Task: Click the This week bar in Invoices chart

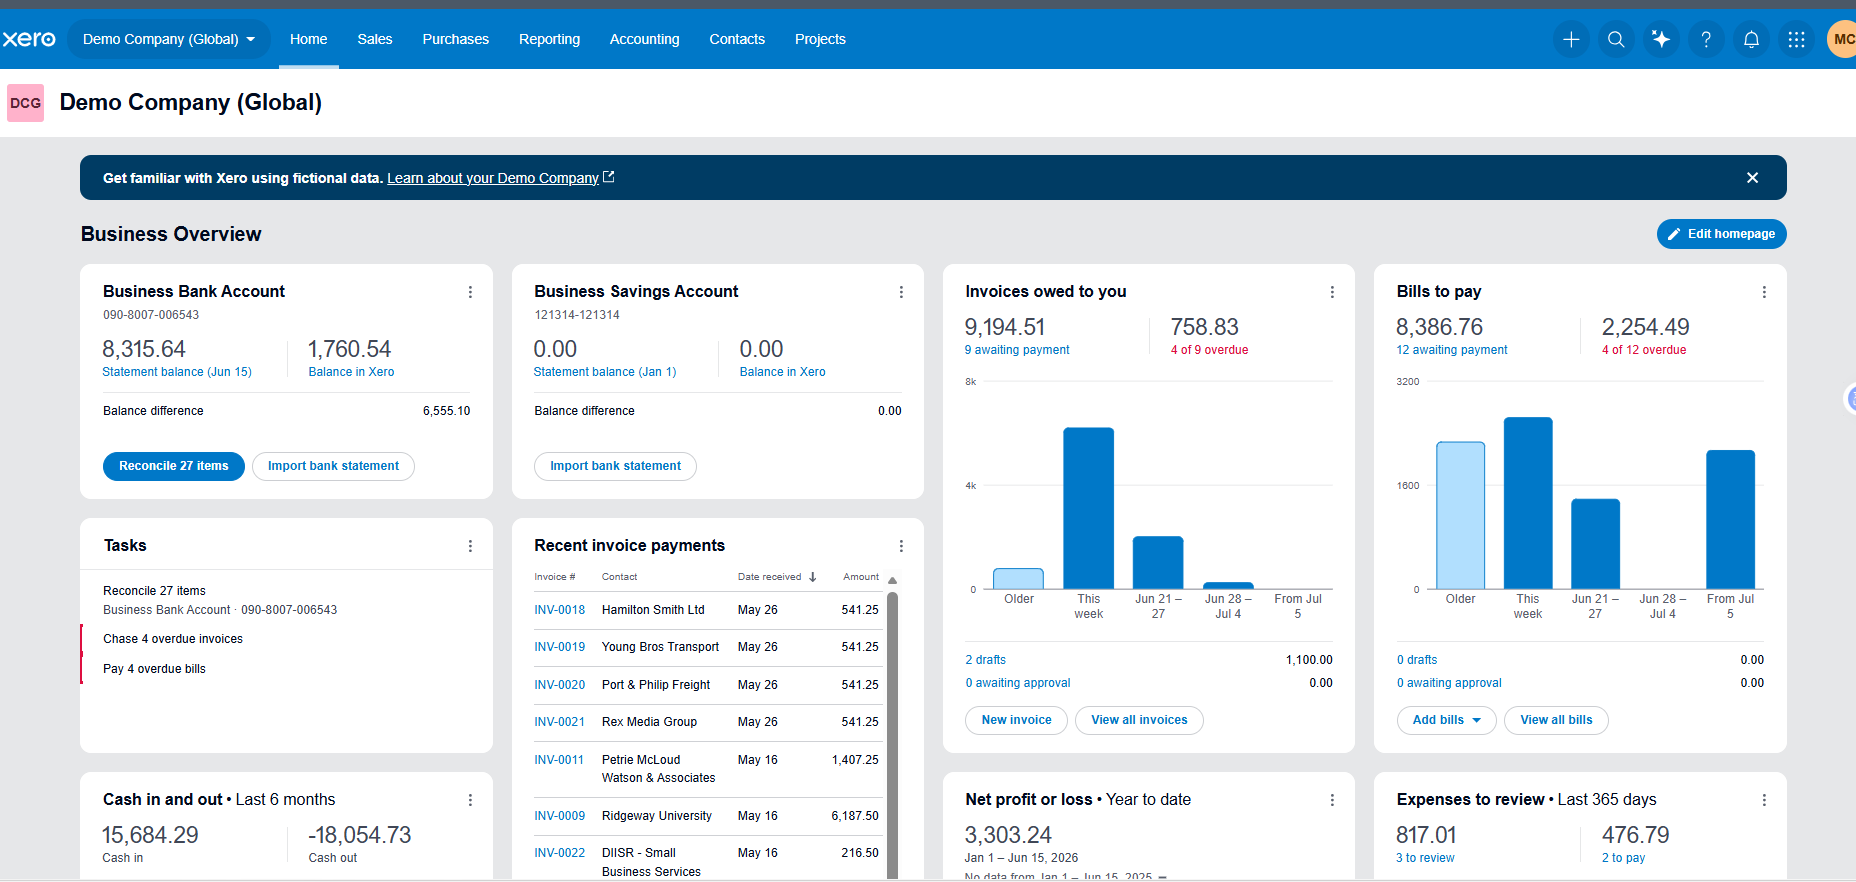Action: pos(1088,508)
